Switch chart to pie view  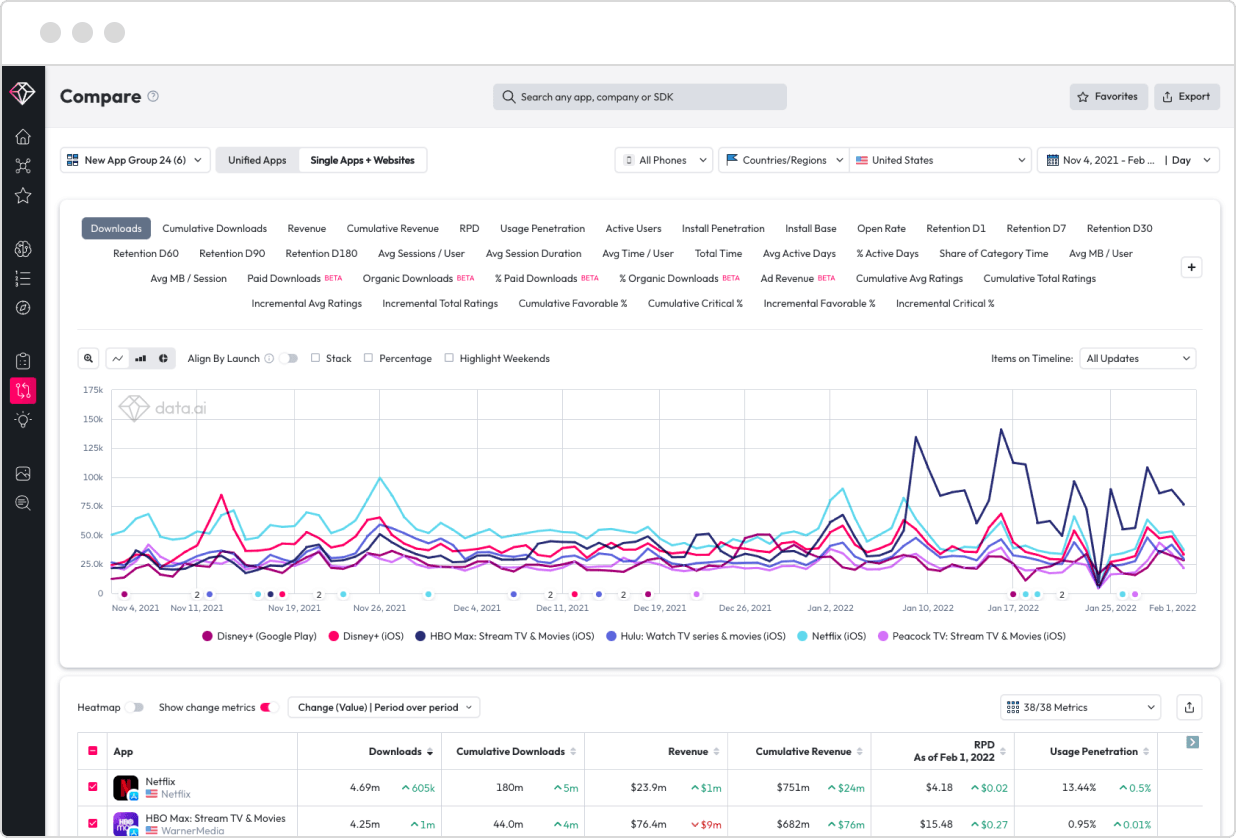tap(164, 358)
